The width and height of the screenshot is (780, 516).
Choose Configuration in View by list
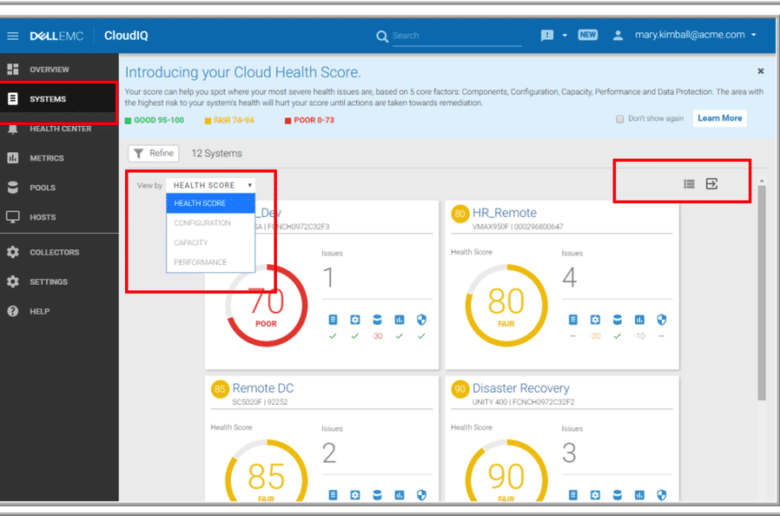(211, 223)
